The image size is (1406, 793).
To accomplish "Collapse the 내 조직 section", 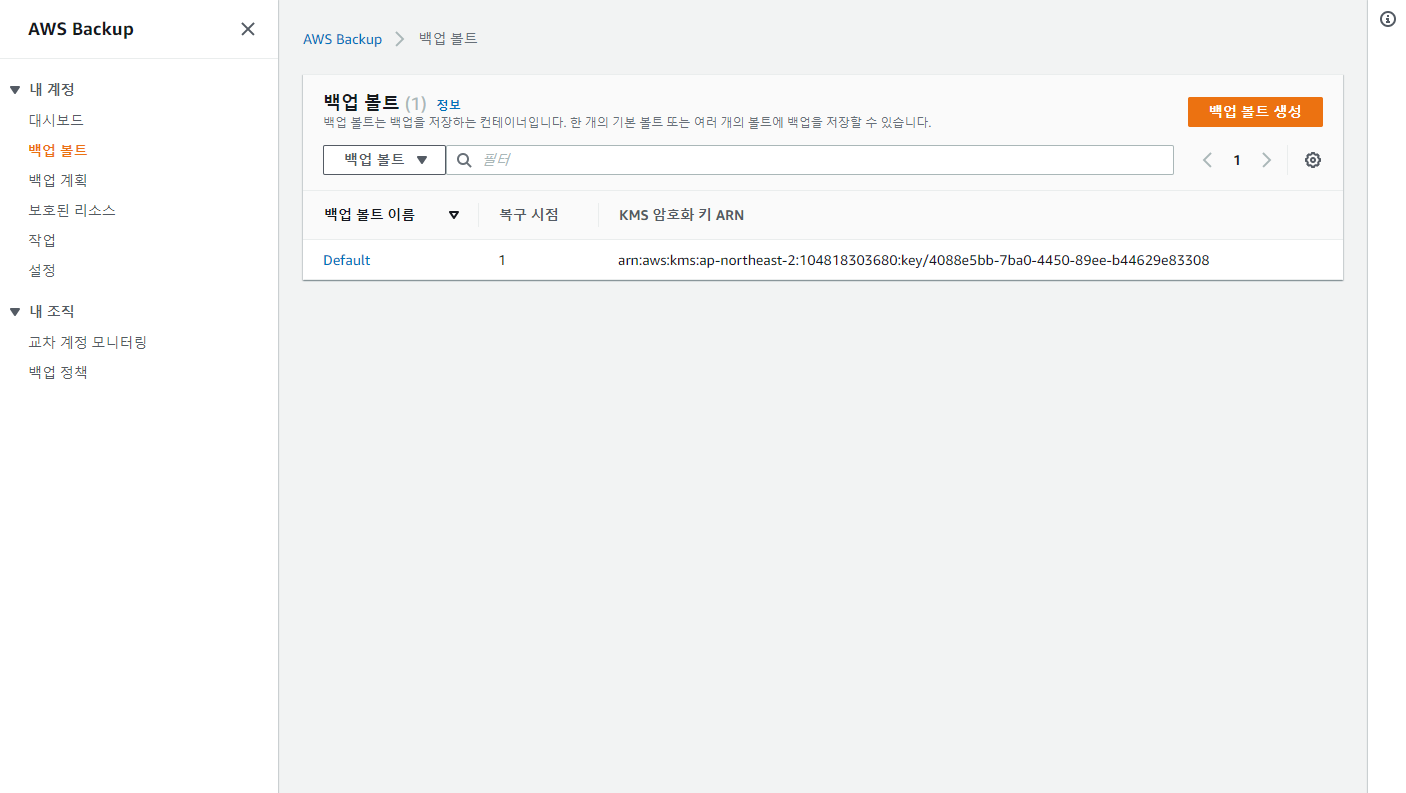I will 15,312.
